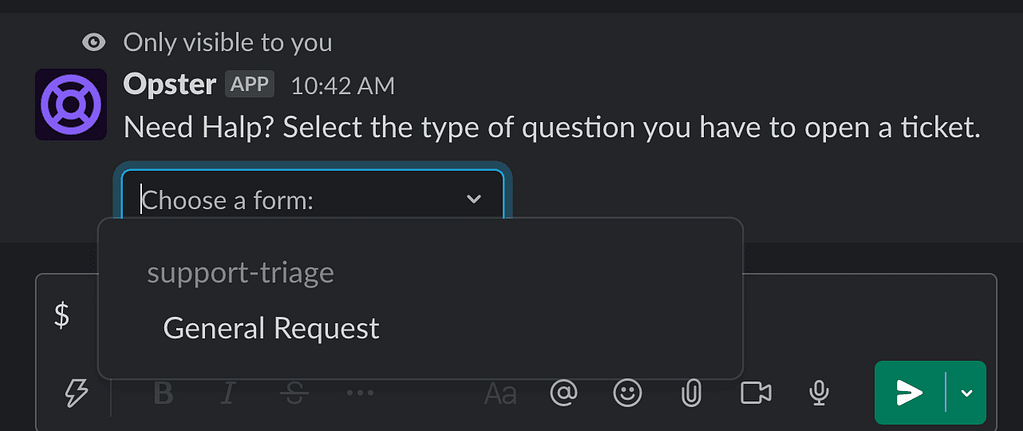
Task: Send the message with green arrow
Action: (909, 393)
